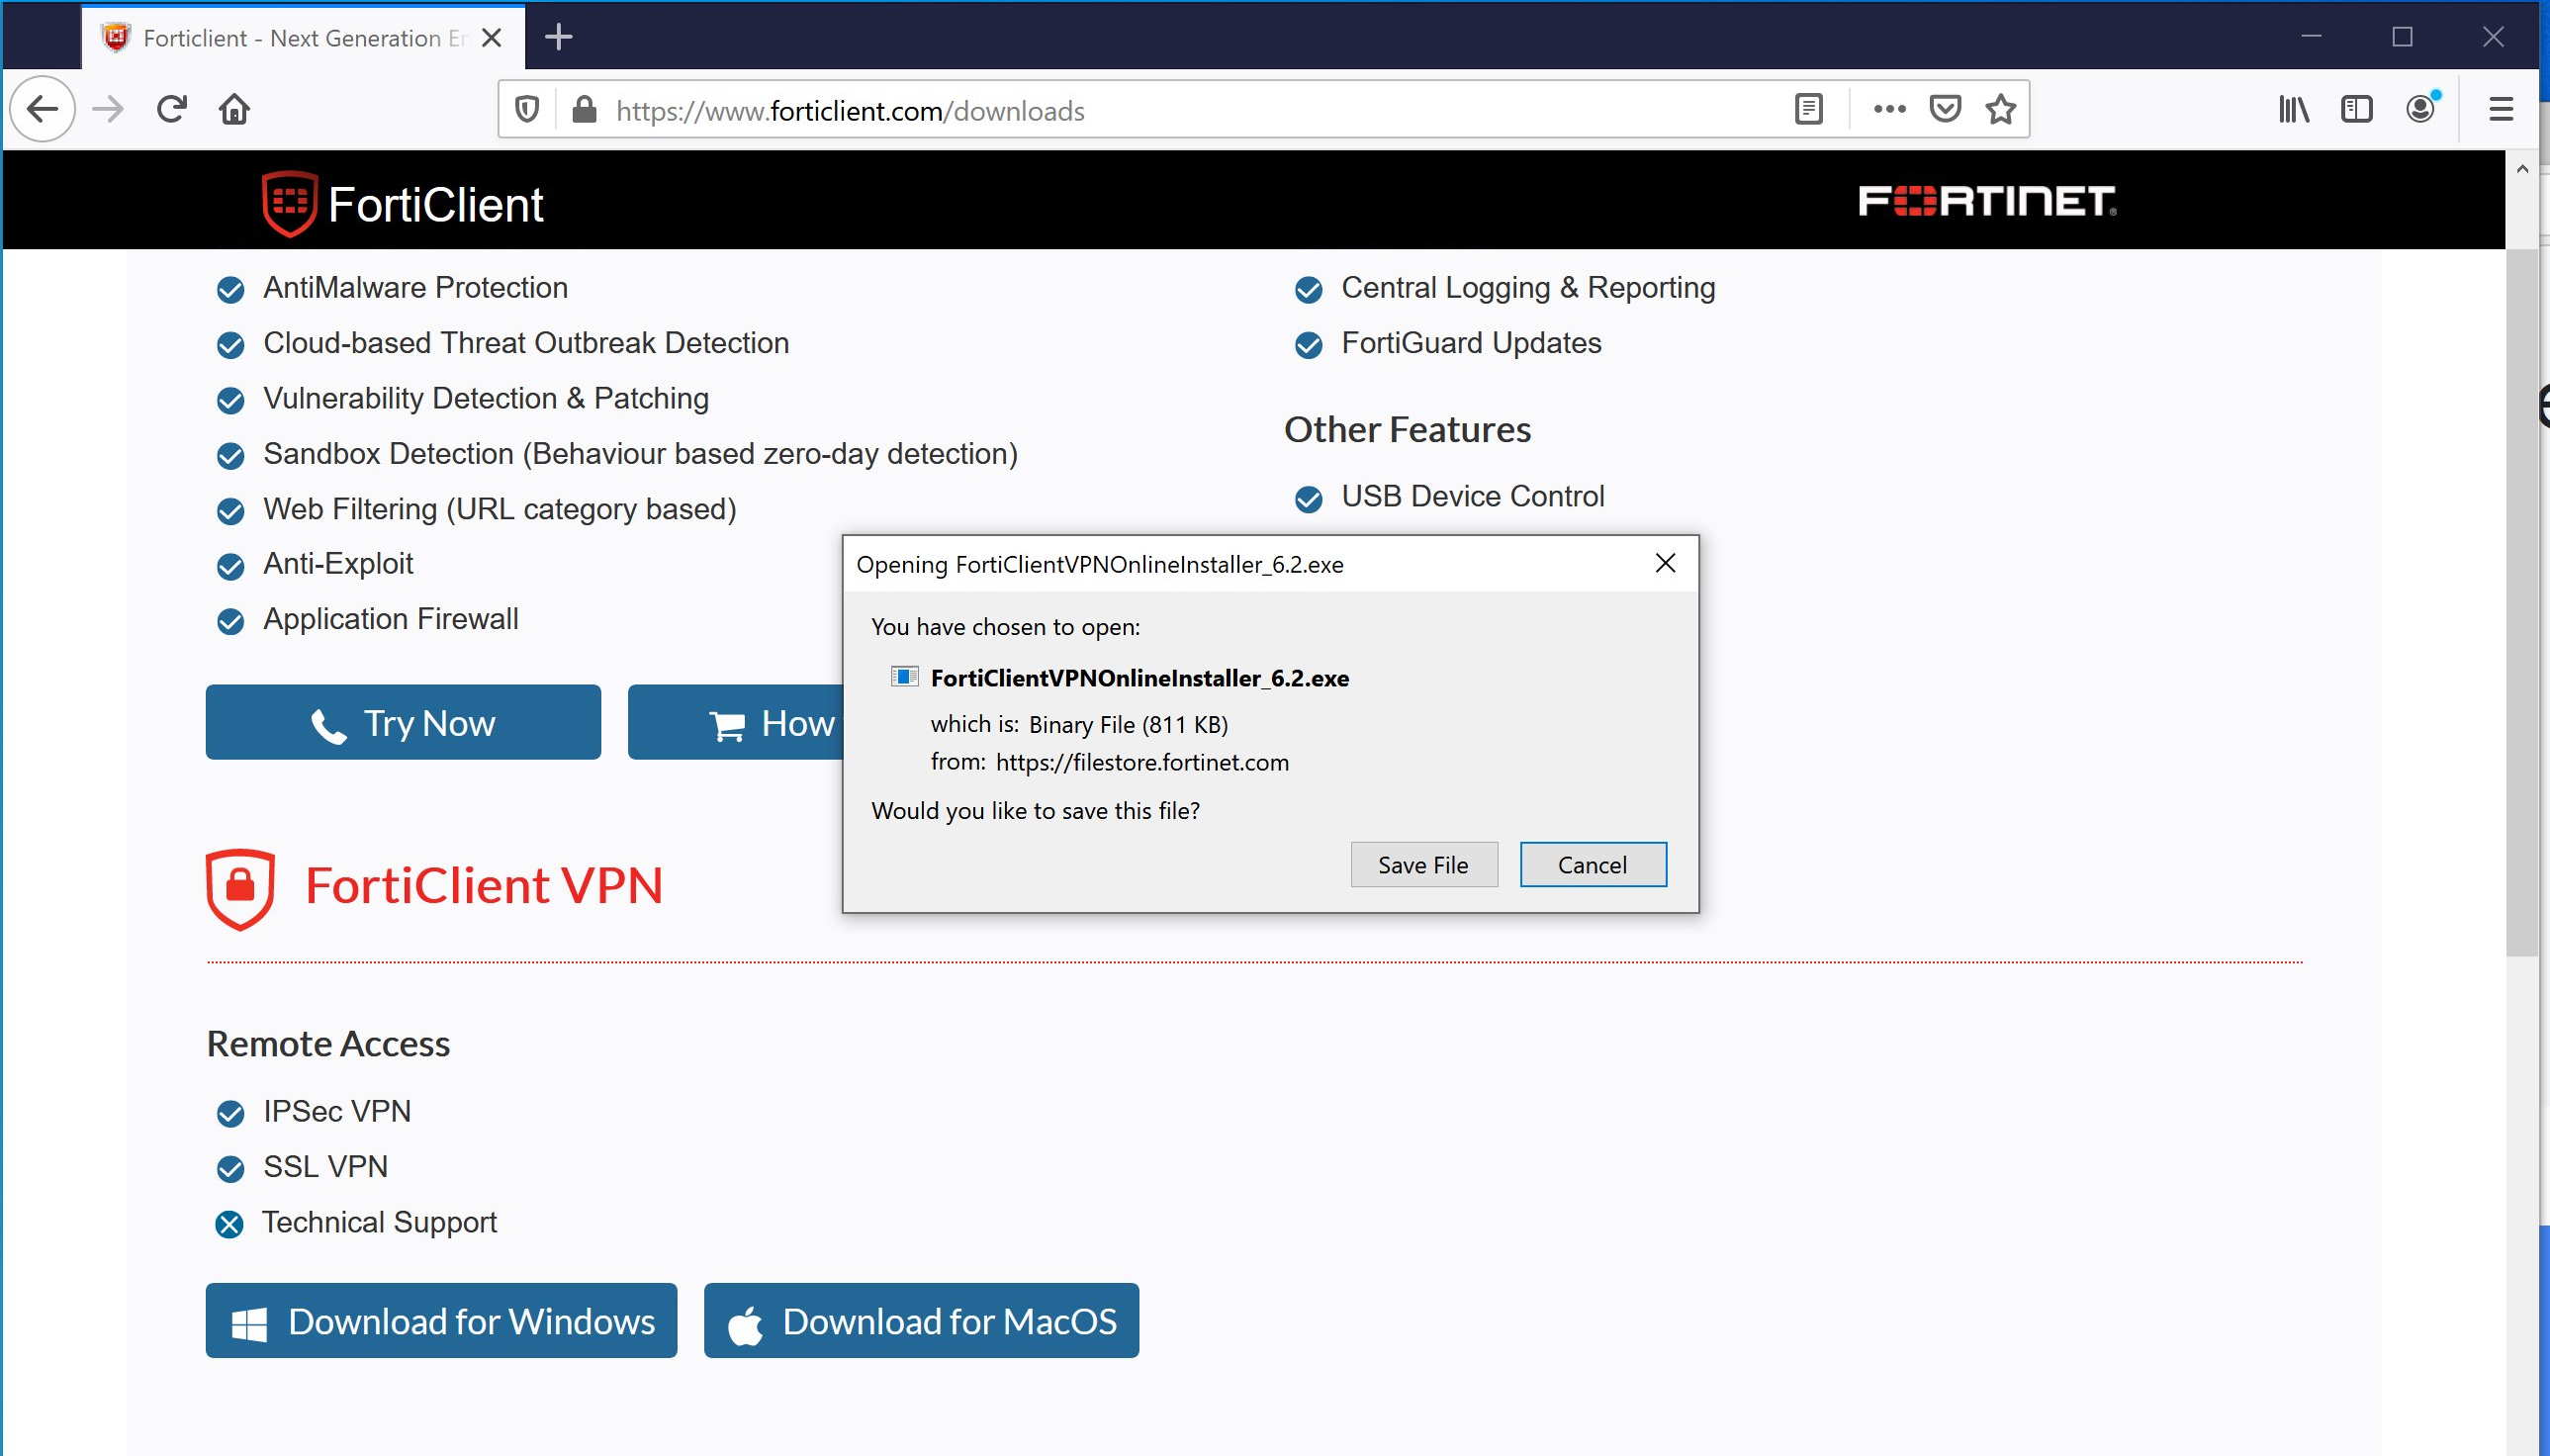Click Cloud-based Threat Outbreak Detection text
The width and height of the screenshot is (2550, 1456).
coord(526,342)
